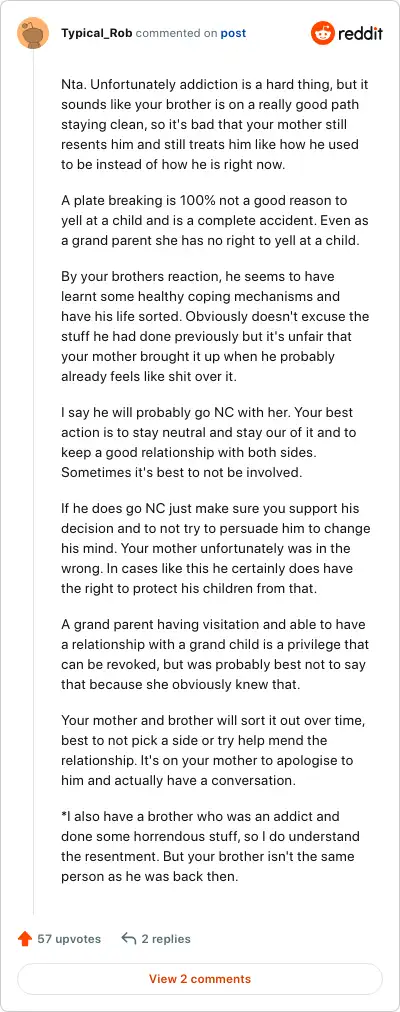This screenshot has height=1012, width=400.
Task: Click the paragraph starting "Your mother and brother"
Action: (x=215, y=751)
